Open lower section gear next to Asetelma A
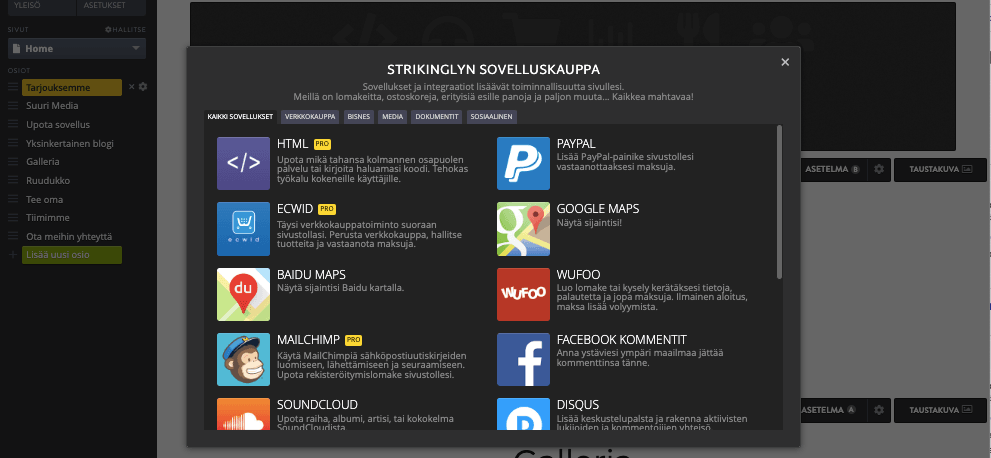Viewport: 991px width, 458px height. tap(879, 410)
